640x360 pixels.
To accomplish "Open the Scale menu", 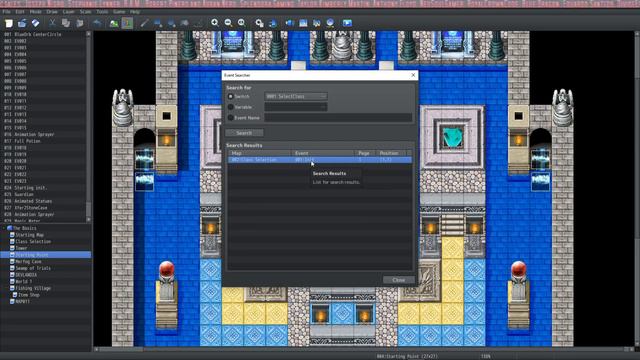I will click(x=85, y=12).
